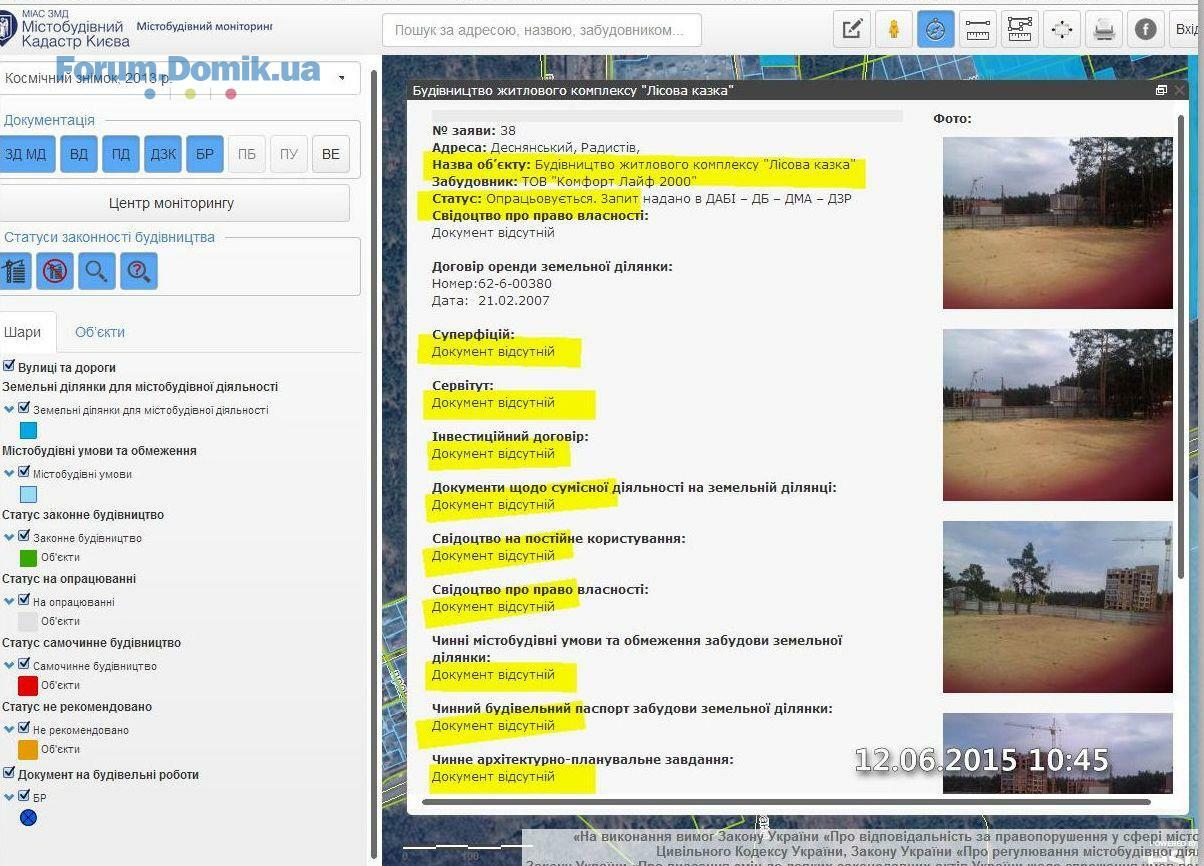Viewport: 1204px width, 866px height.
Task: Select the text Номер:62-6-00380
Action: click(x=492, y=283)
